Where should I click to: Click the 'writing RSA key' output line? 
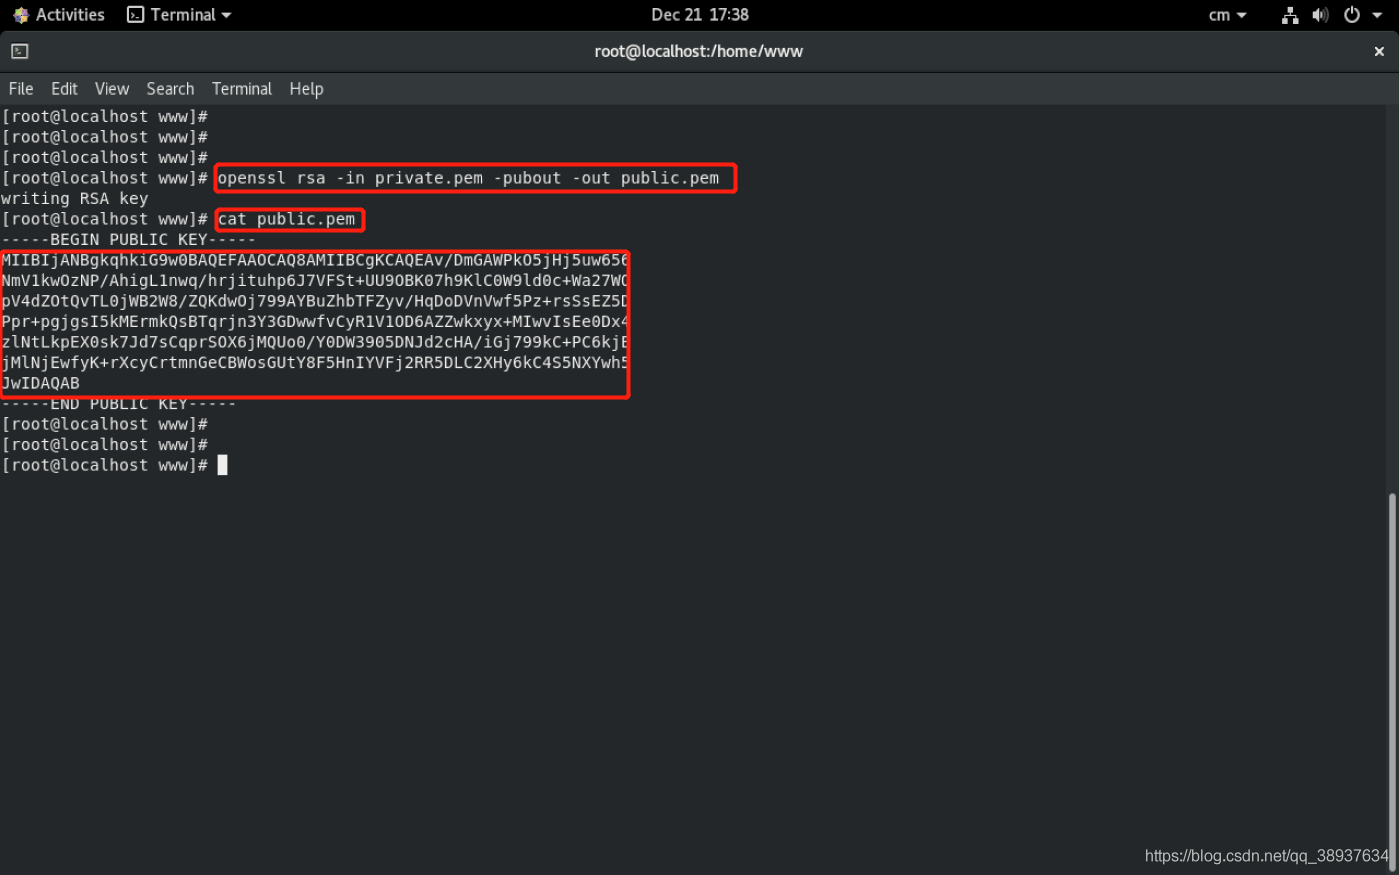75,199
